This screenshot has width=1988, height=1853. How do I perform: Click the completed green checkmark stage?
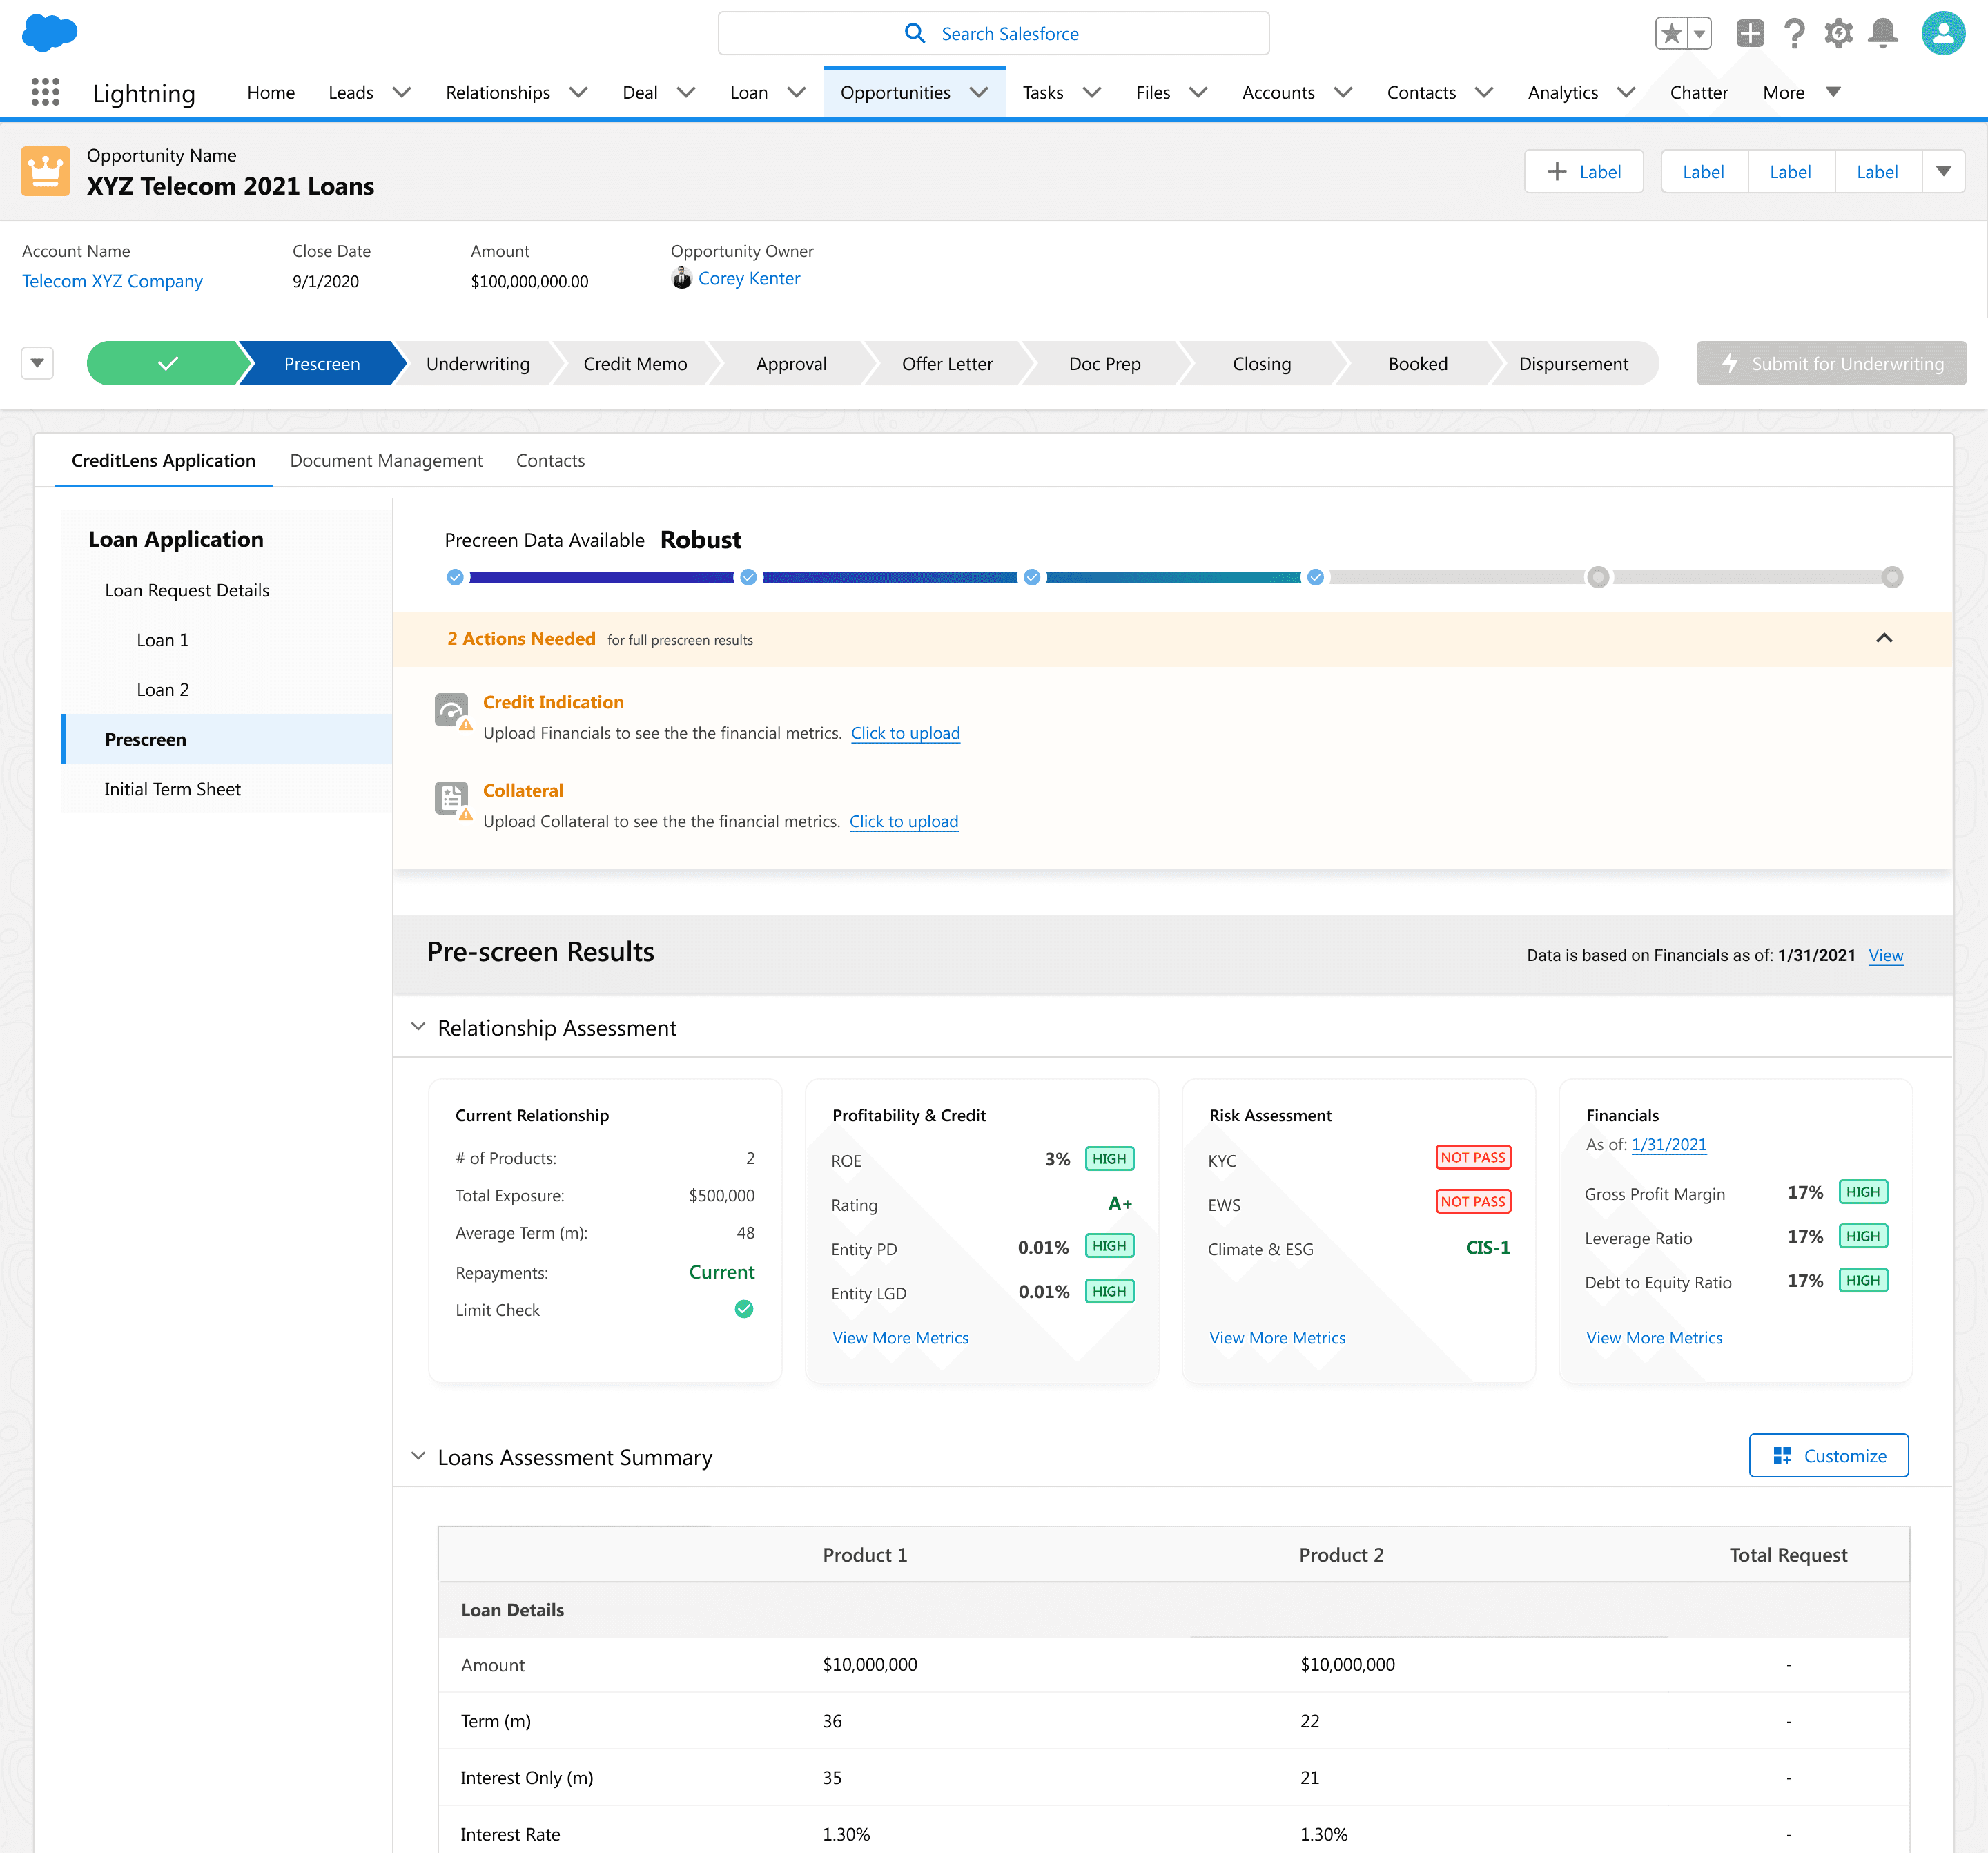point(167,364)
